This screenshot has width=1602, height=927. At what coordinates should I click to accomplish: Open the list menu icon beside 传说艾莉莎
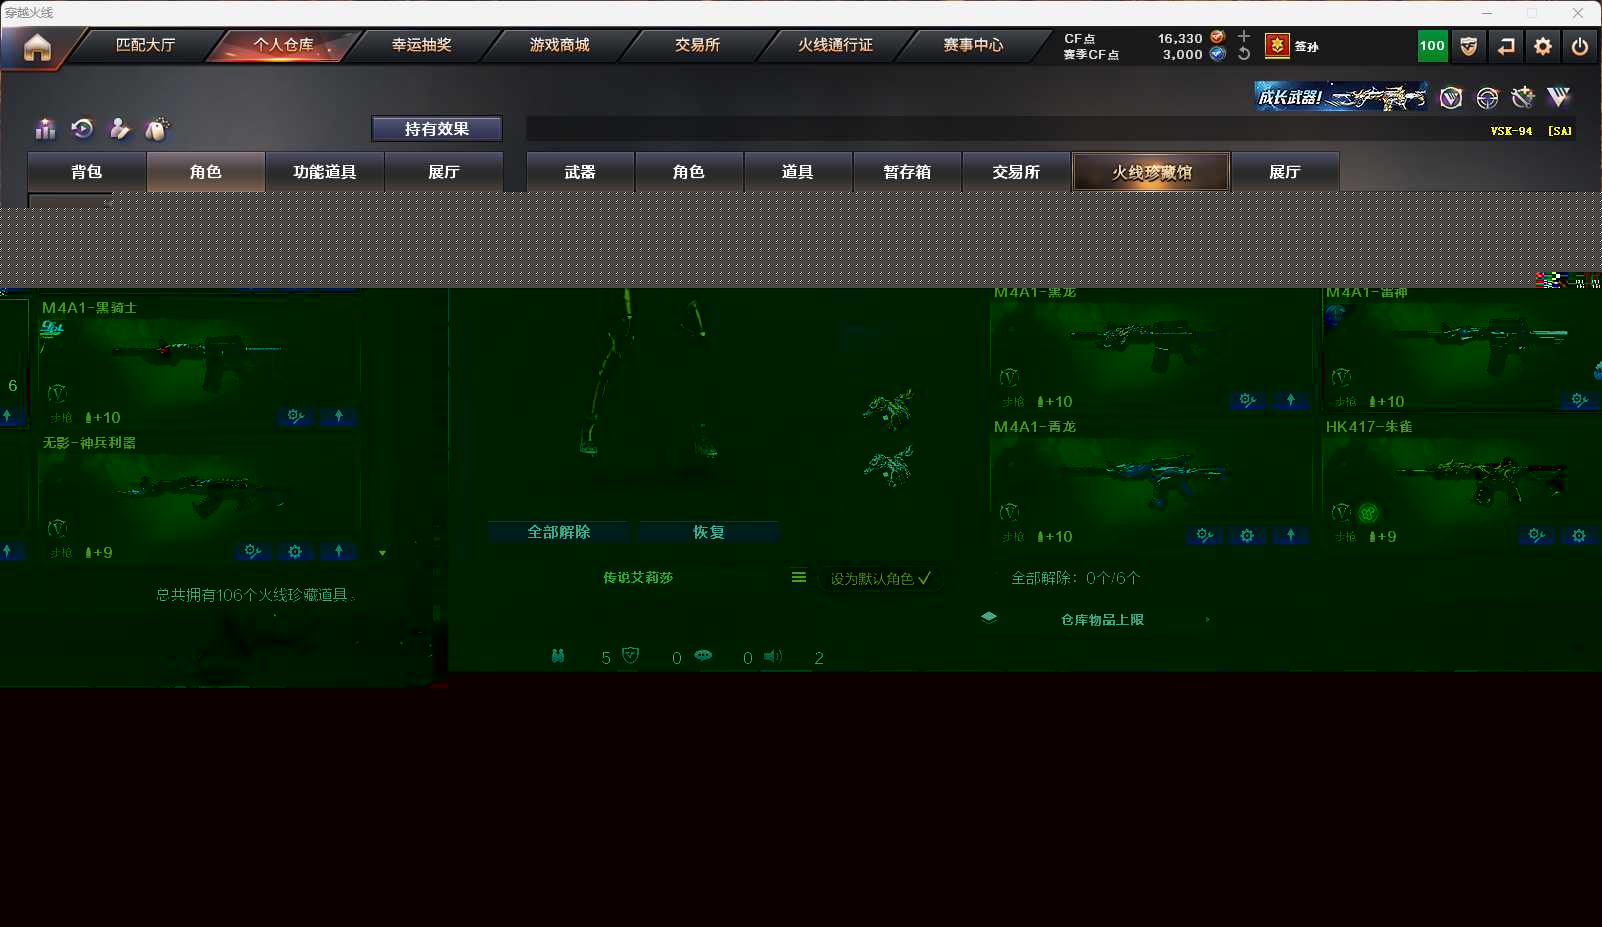point(799,577)
